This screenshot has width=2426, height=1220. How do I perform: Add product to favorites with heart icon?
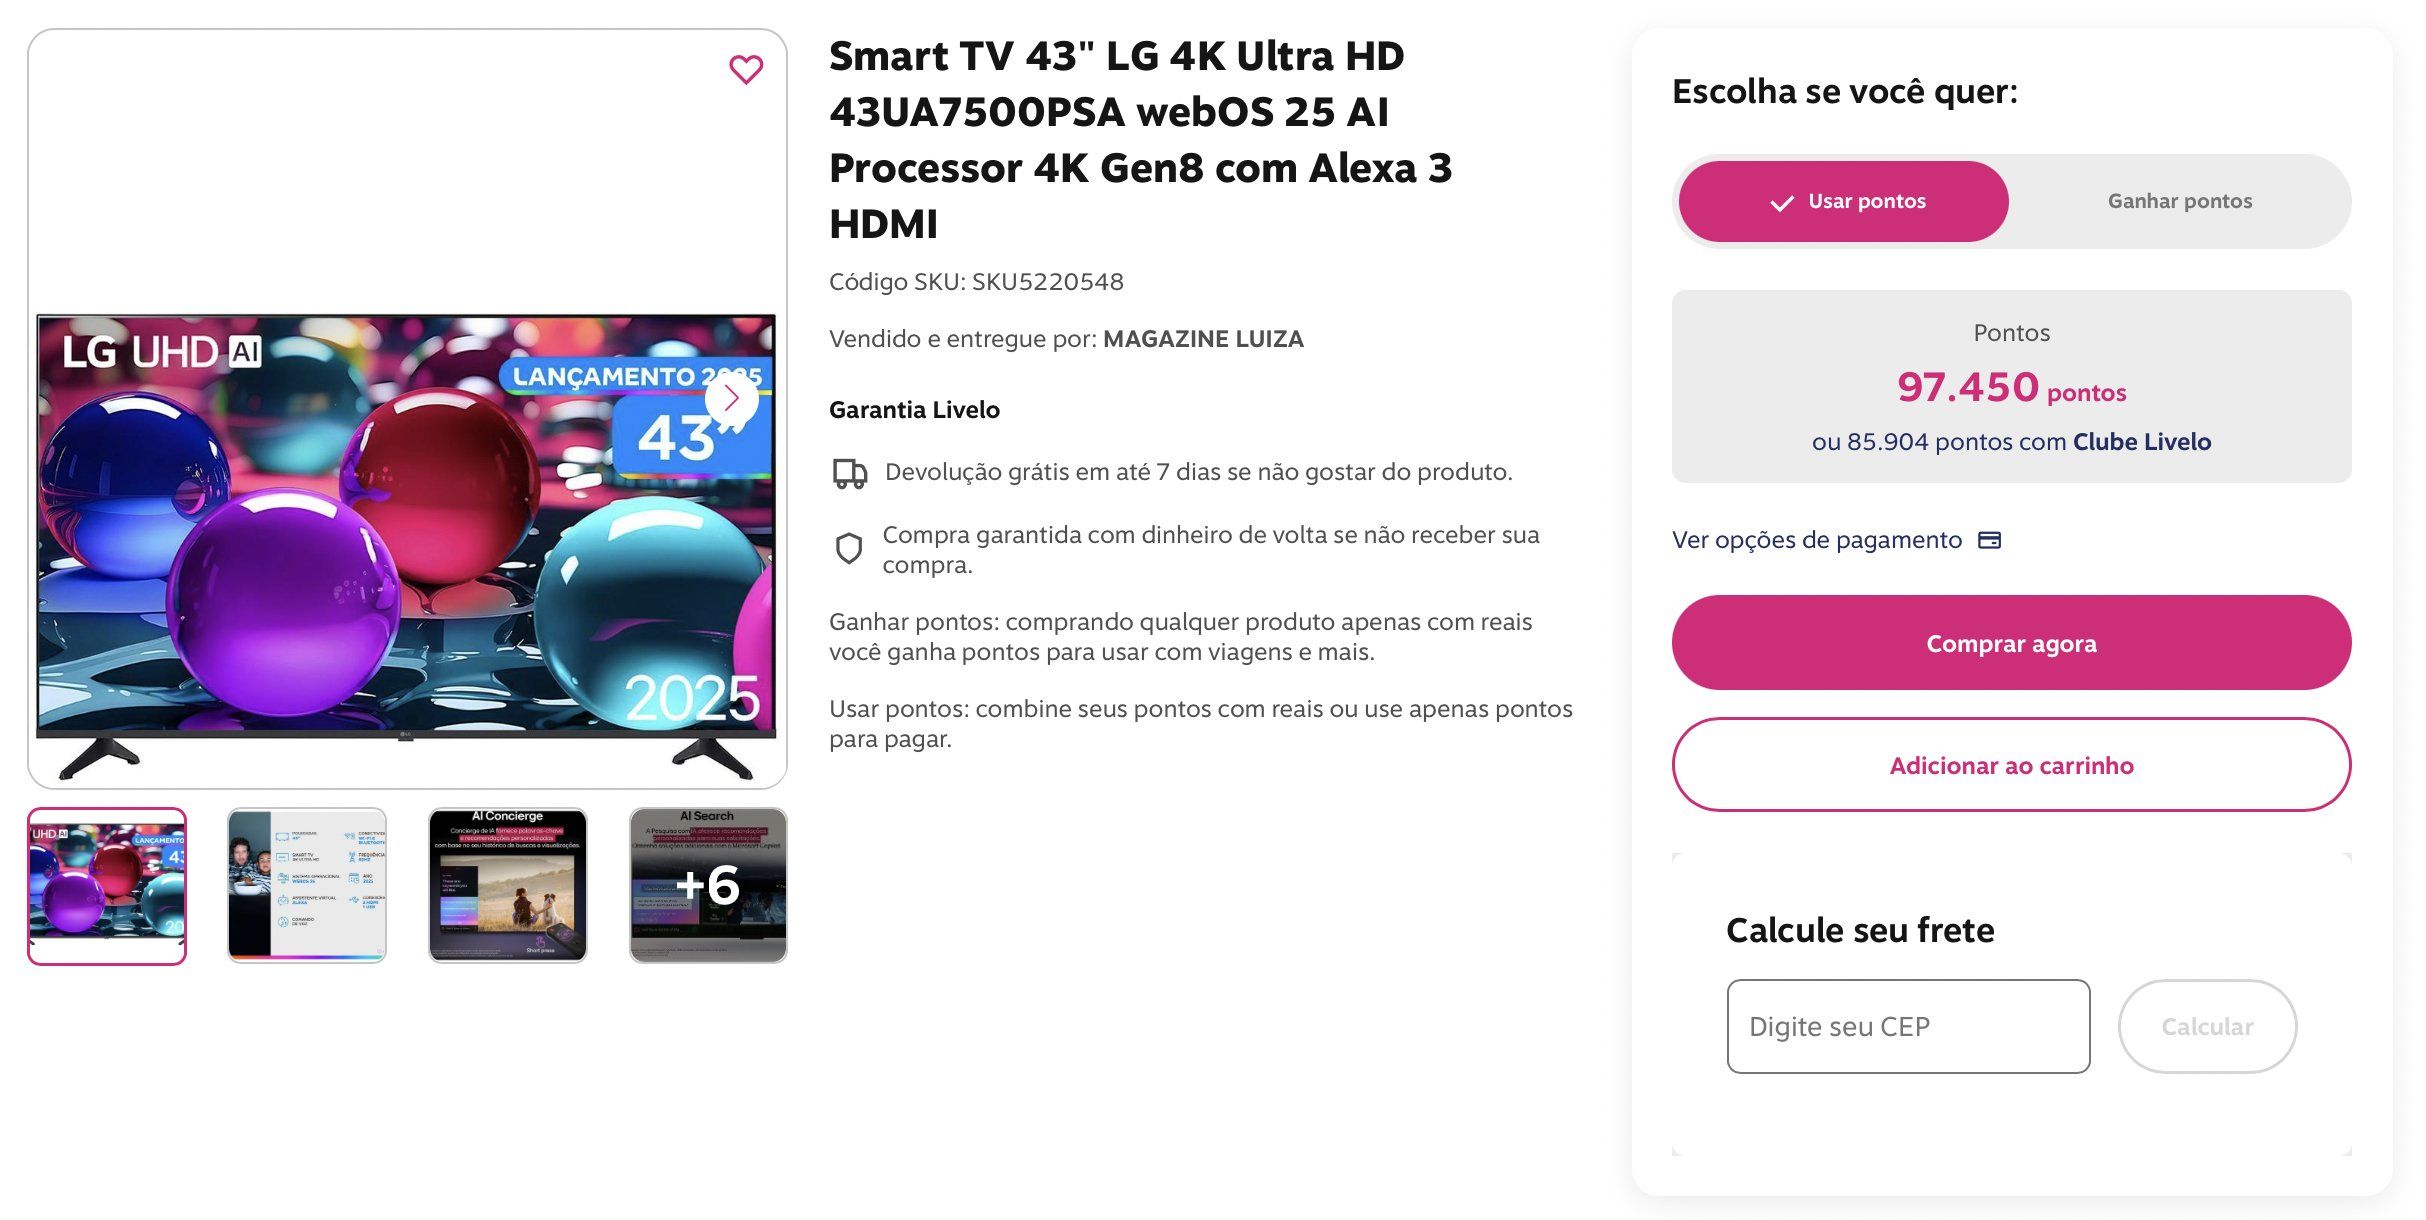746,69
